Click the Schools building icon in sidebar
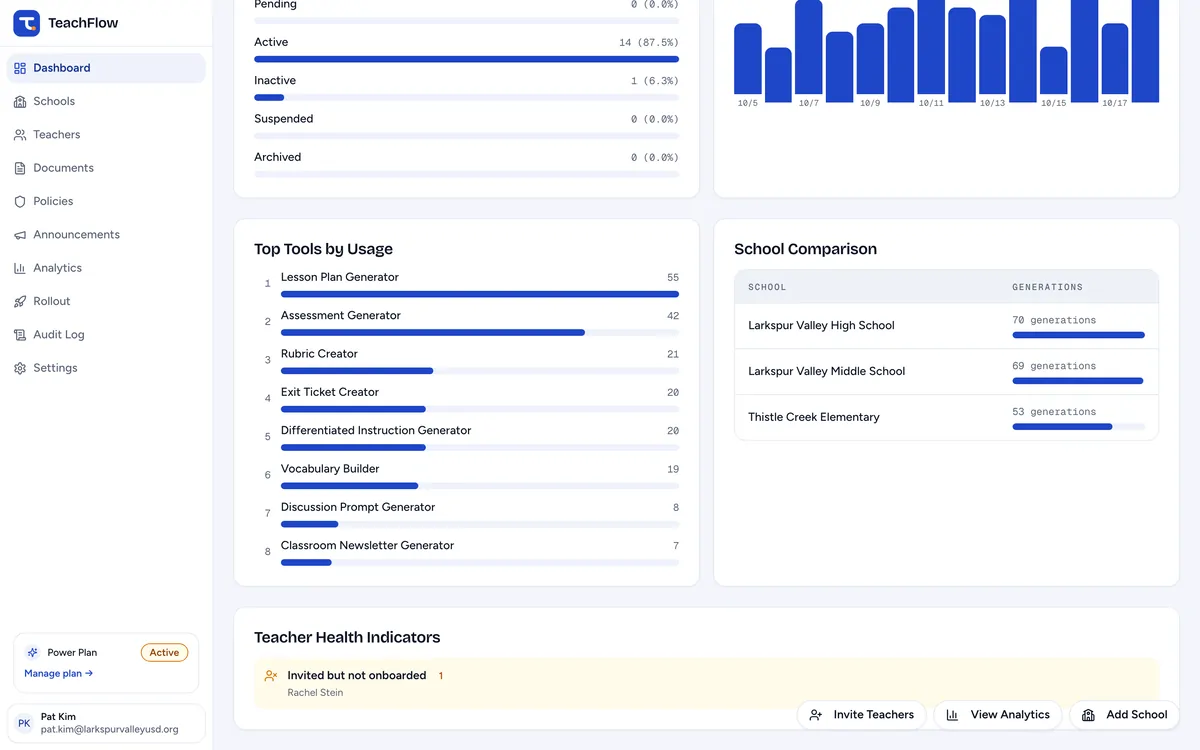Viewport: 1200px width, 750px height. pos(20,101)
